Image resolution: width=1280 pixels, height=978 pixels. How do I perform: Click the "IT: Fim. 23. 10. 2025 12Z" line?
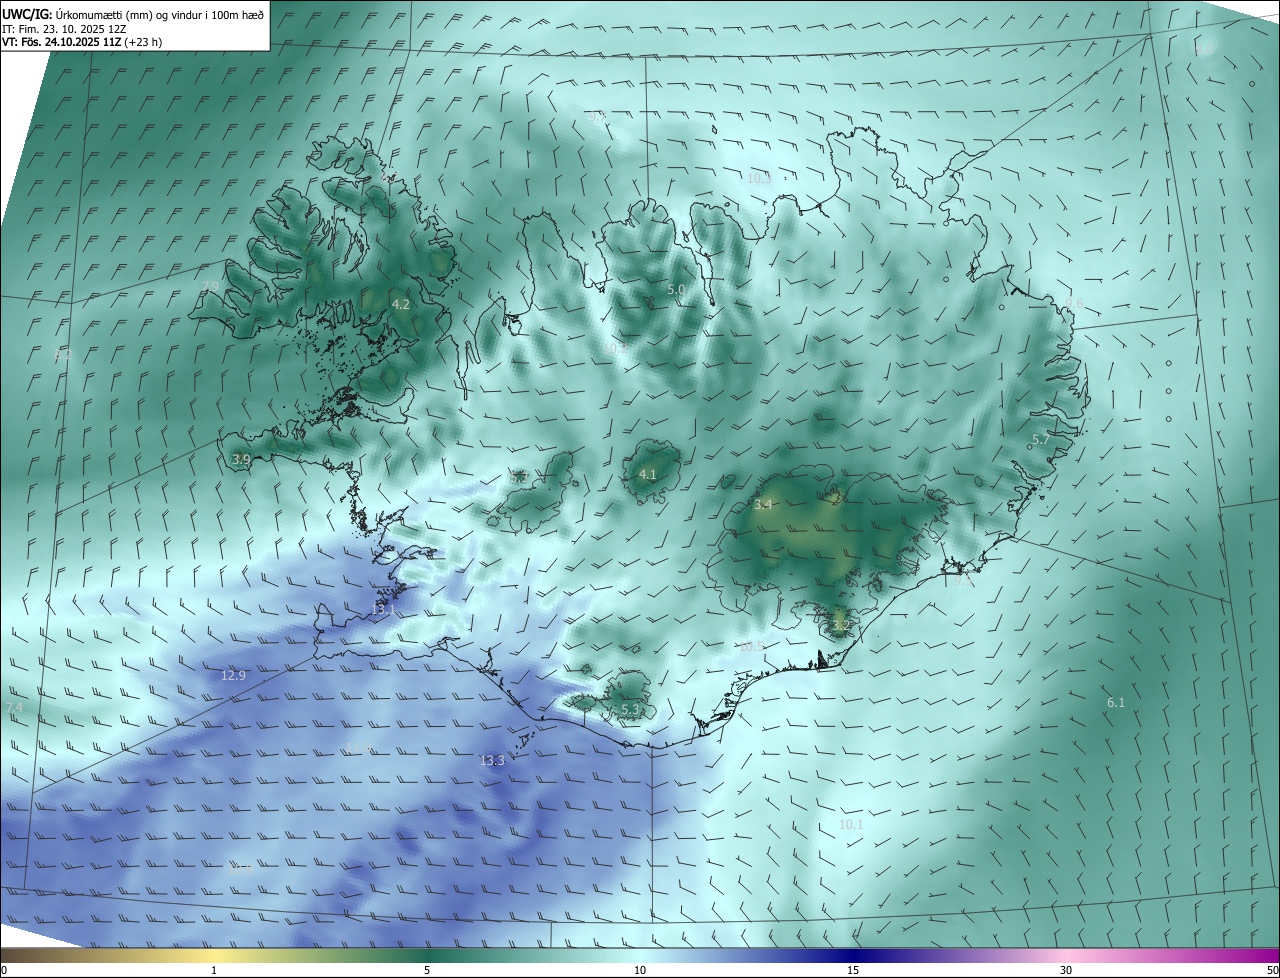[x=64, y=29]
